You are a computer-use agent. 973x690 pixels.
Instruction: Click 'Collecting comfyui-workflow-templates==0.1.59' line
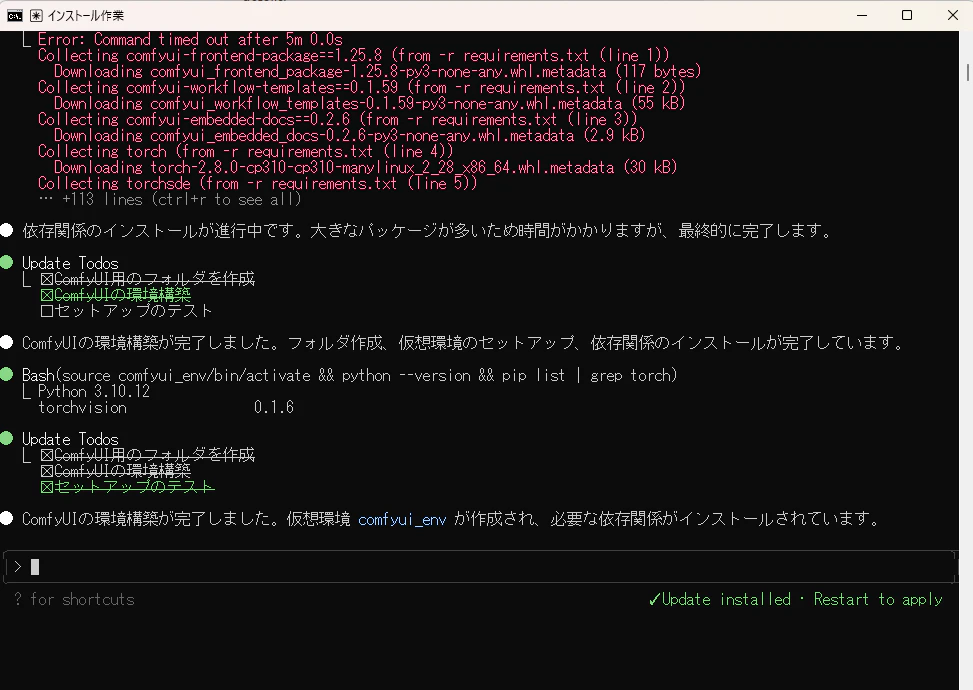[x=361, y=87]
